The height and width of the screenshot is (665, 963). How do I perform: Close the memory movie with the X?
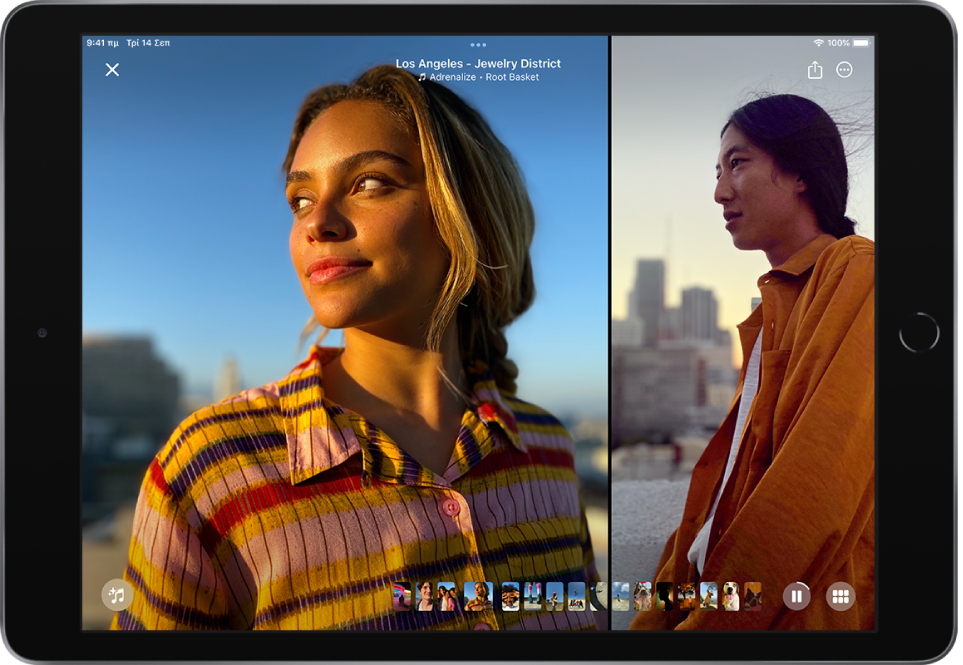pos(112,70)
